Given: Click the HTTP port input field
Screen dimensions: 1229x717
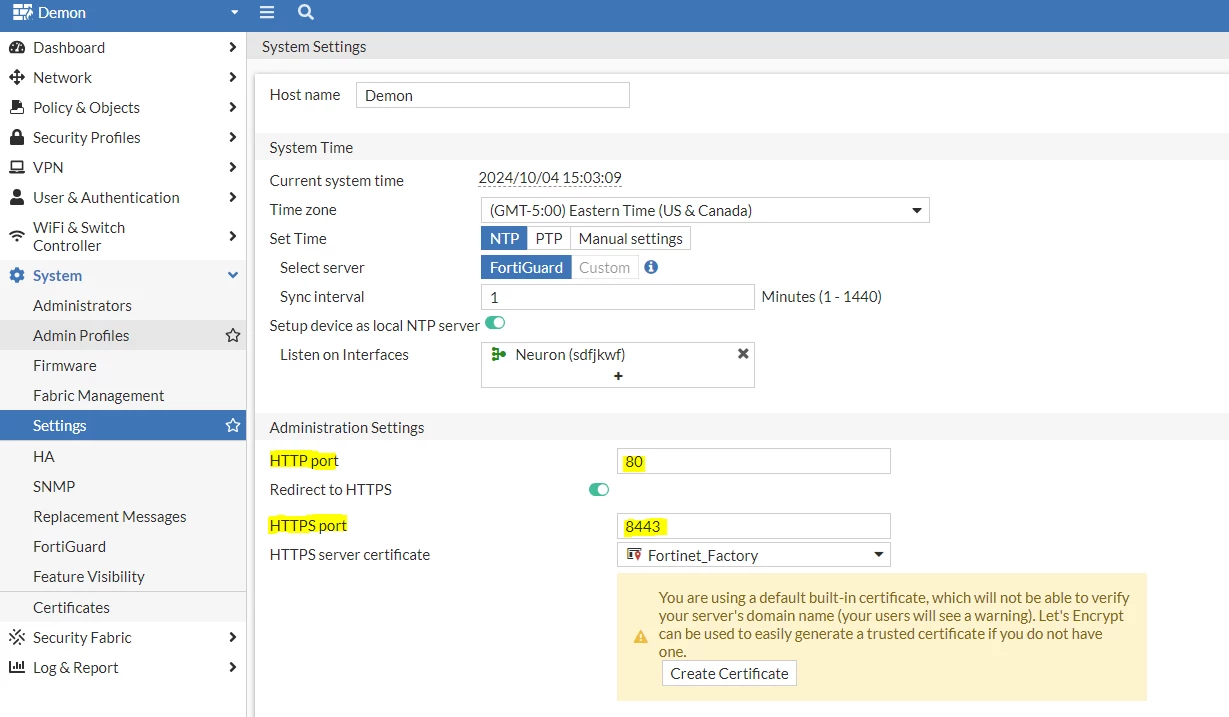Looking at the screenshot, I should coord(754,461).
